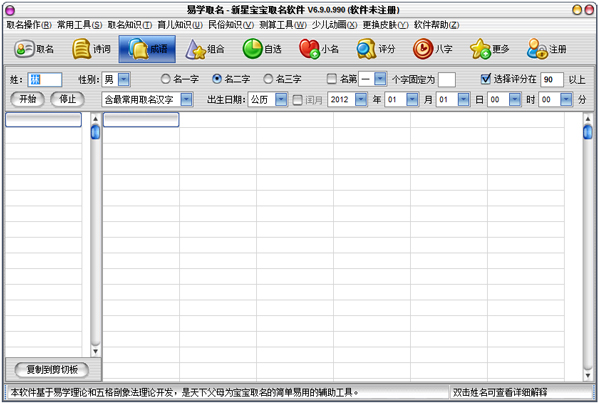
Task: Launch the 评分 scoring tool
Action: [376, 49]
